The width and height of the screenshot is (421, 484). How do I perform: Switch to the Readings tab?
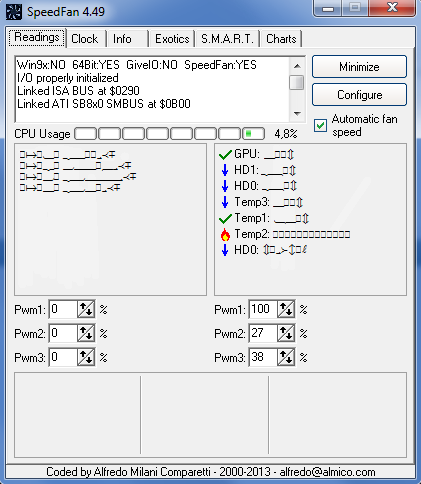coord(37,37)
